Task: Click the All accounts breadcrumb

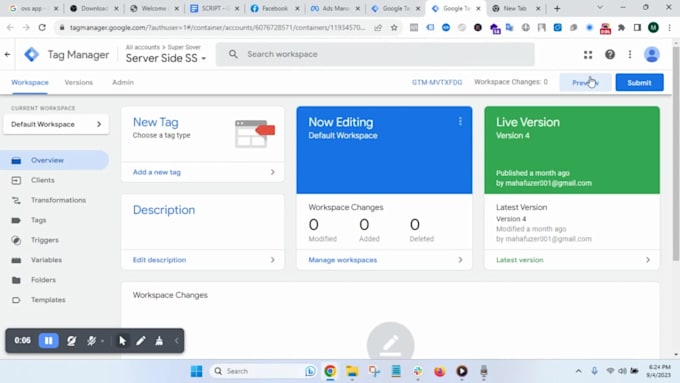Action: (143, 47)
